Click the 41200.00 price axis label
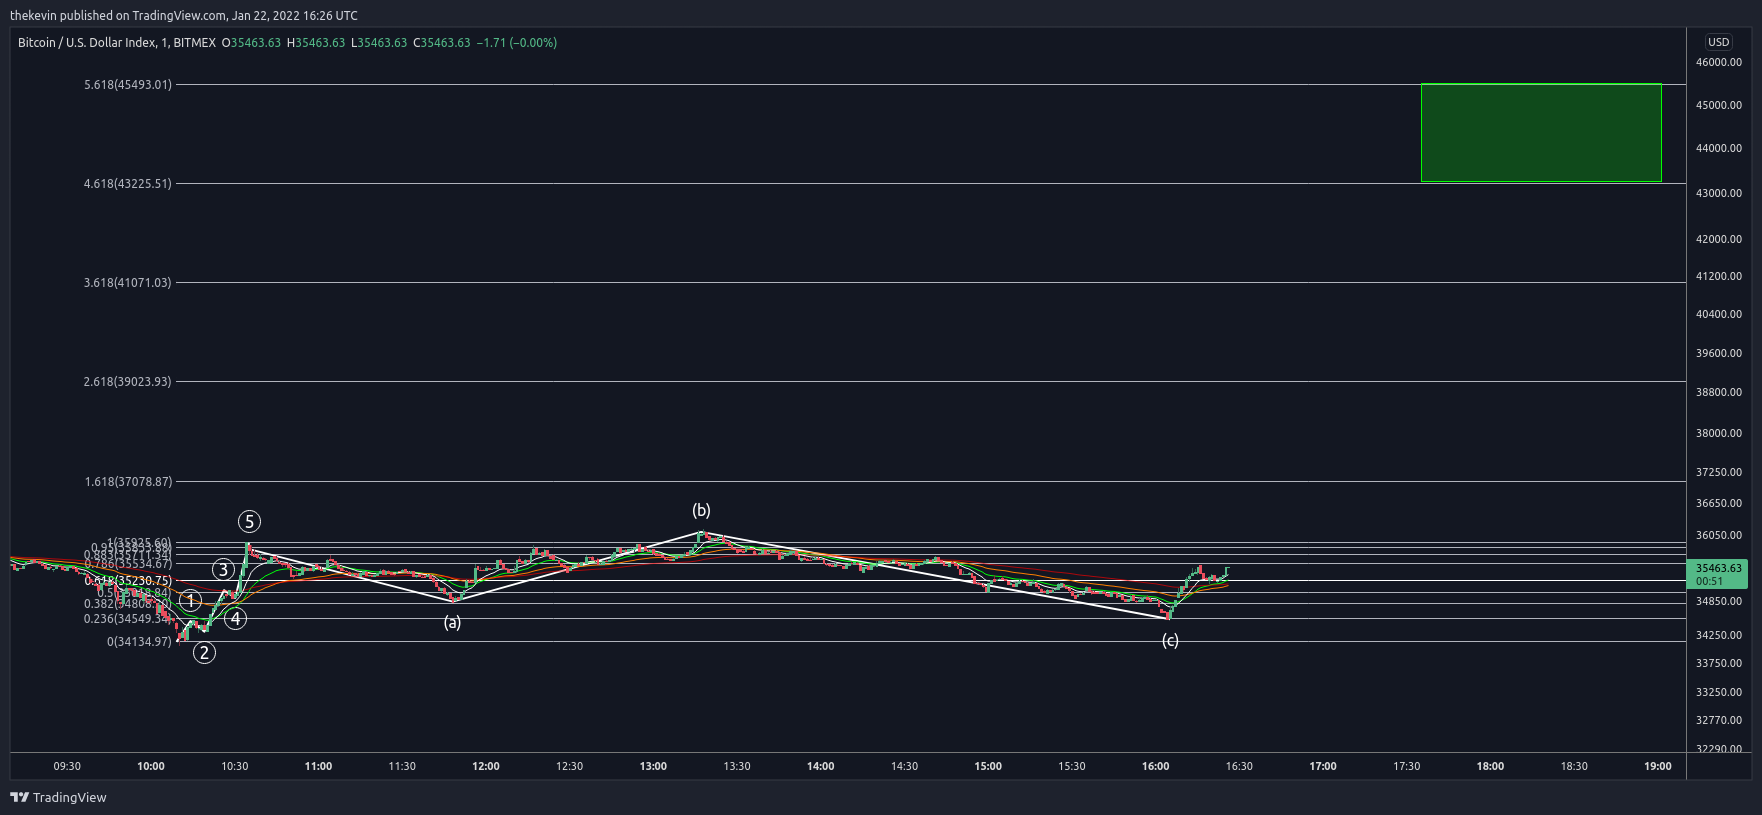1762x815 pixels. click(x=1719, y=276)
